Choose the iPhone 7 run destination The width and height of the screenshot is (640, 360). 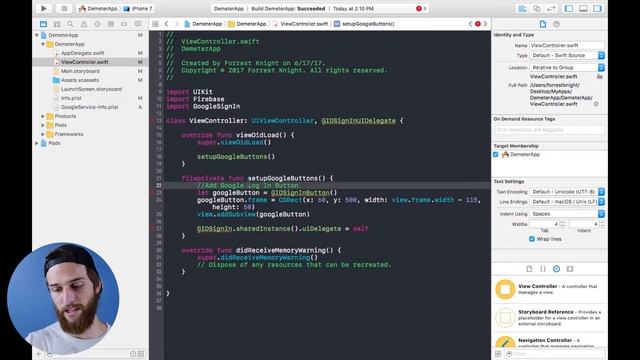(x=138, y=9)
